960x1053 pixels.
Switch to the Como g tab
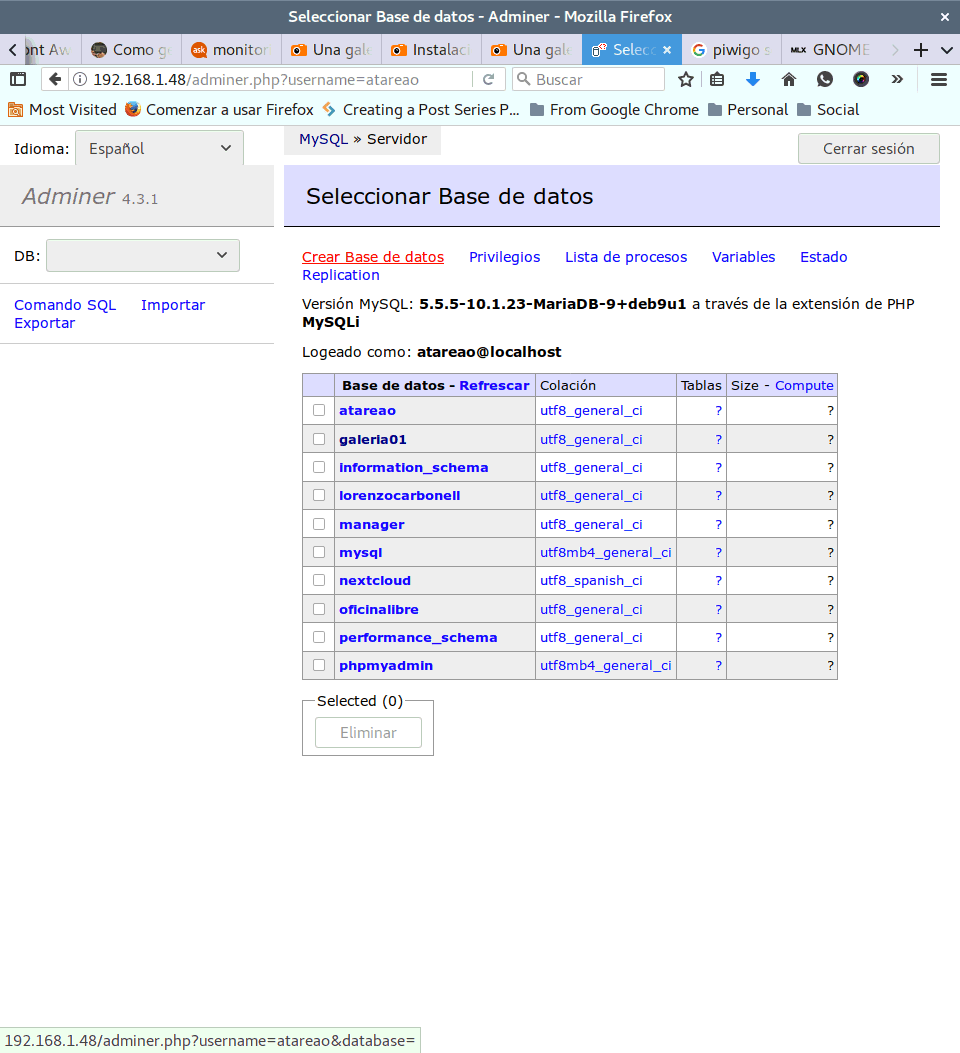[x=132, y=50]
